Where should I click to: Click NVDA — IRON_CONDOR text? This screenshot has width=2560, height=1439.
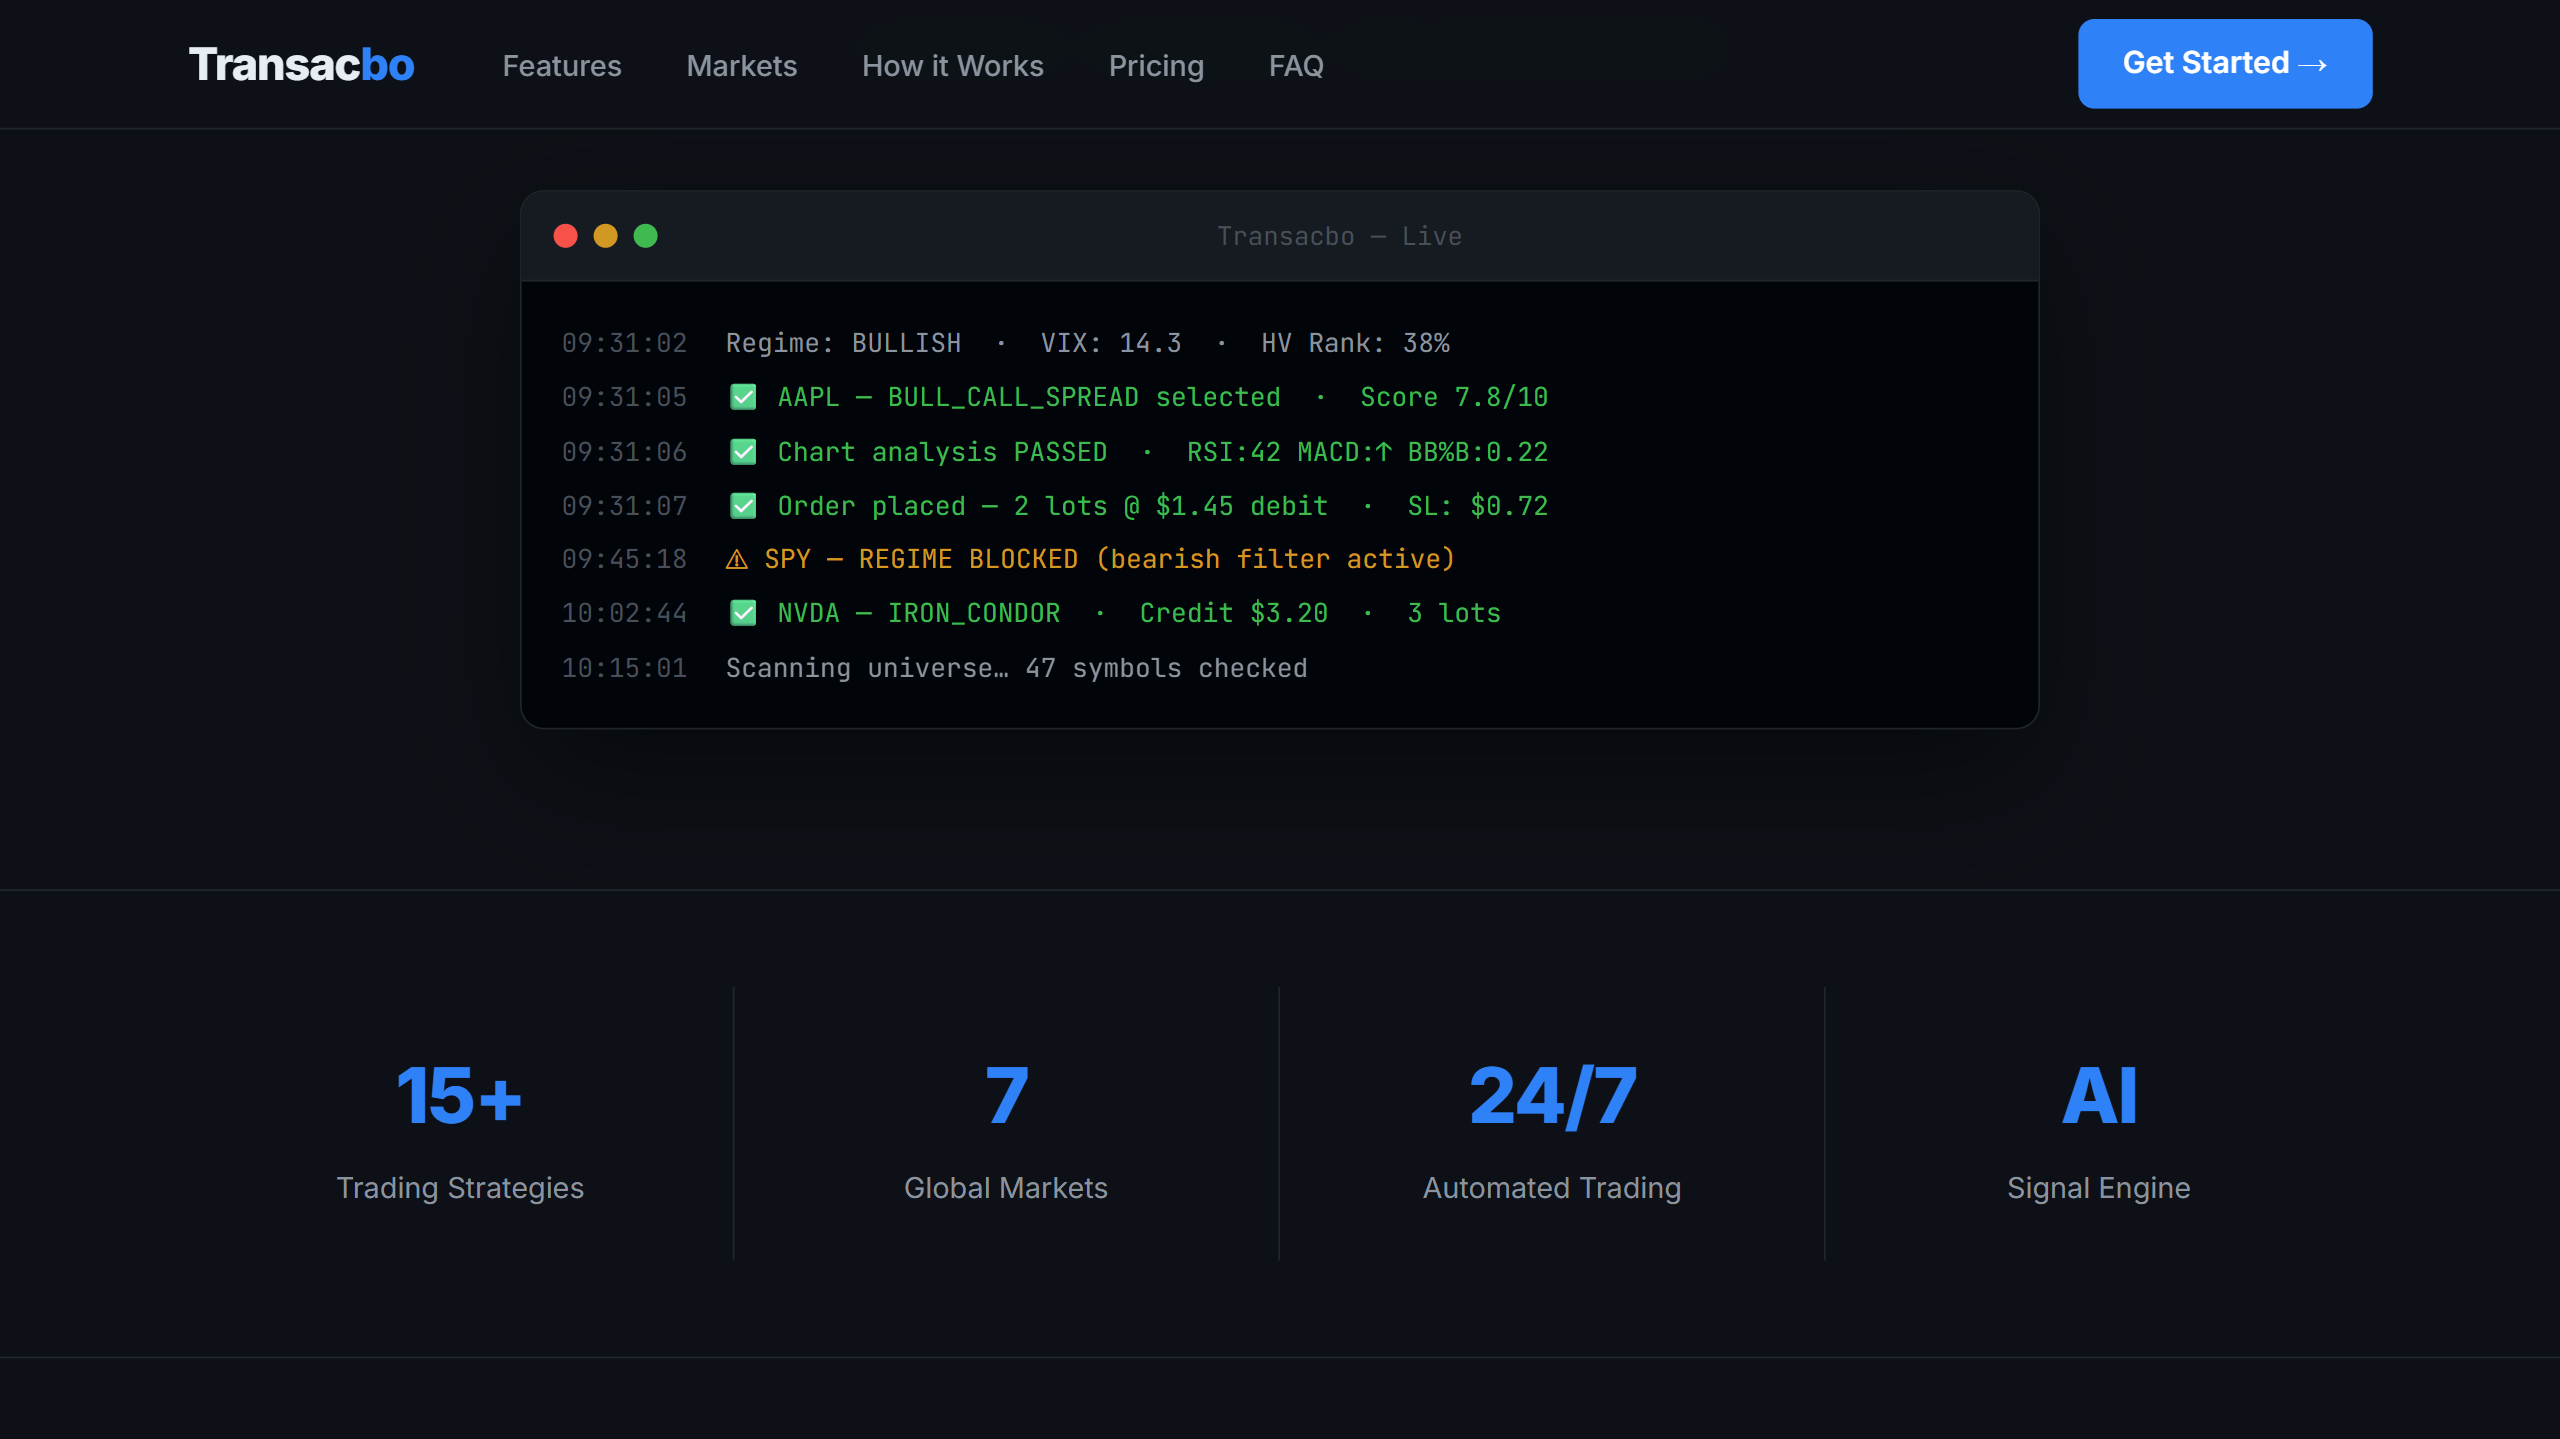pyautogui.click(x=919, y=613)
